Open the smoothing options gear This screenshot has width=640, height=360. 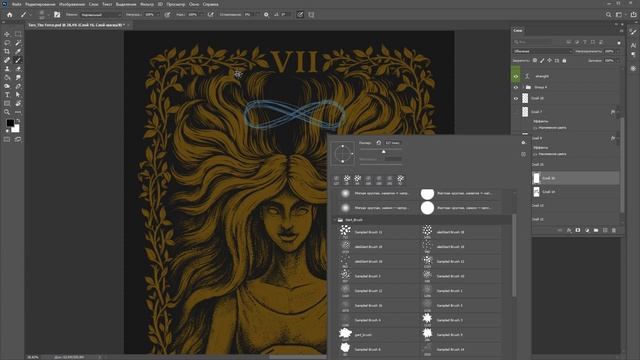tap(266, 15)
